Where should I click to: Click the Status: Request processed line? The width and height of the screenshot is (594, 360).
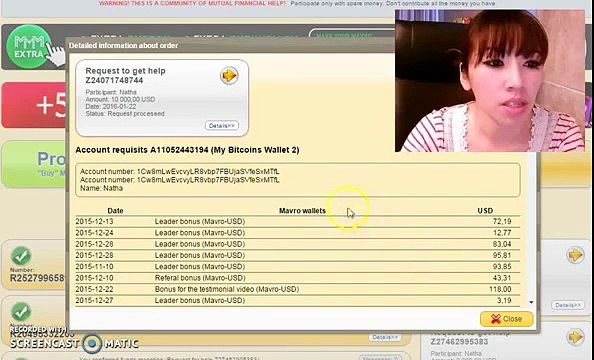[x=125, y=114]
